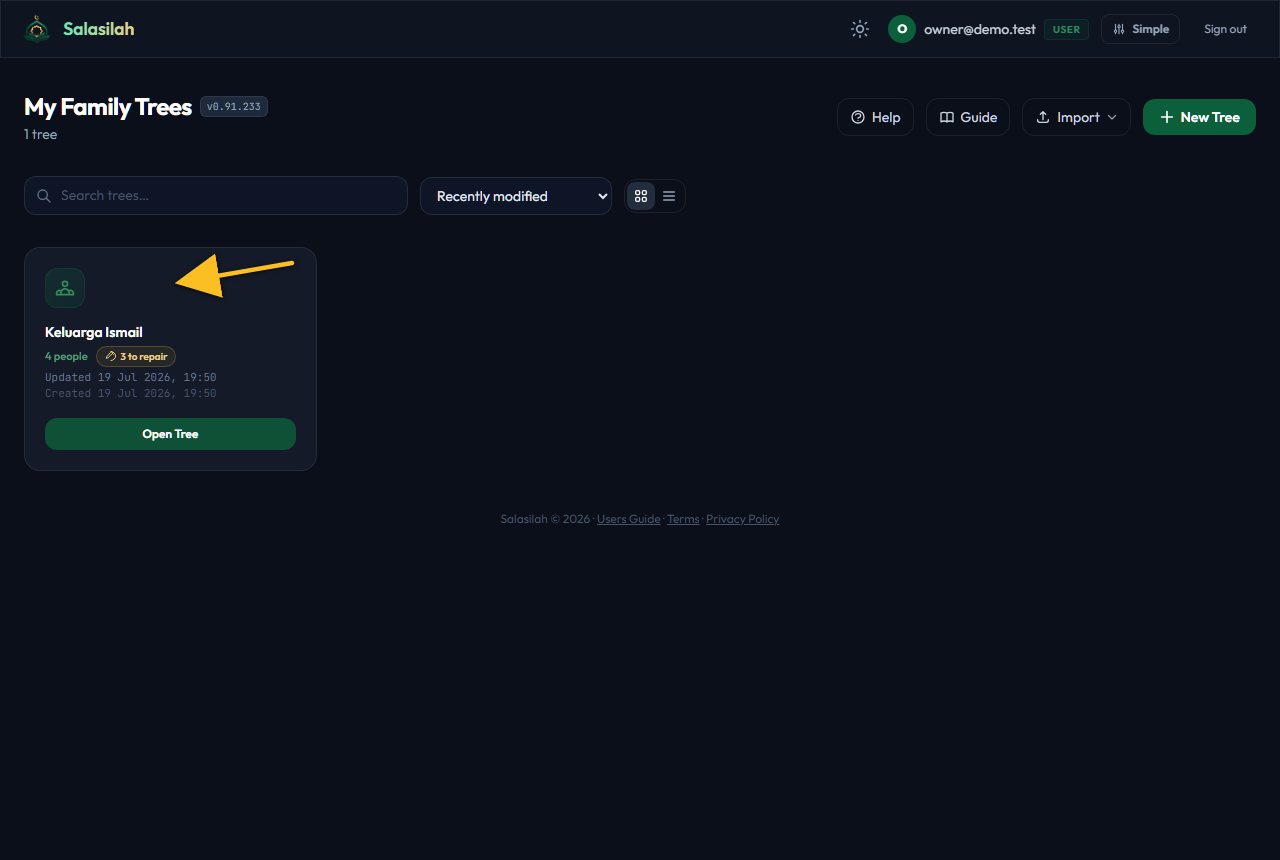The image size is (1280, 860).
Task: Switch to list view layout
Action: click(x=669, y=196)
